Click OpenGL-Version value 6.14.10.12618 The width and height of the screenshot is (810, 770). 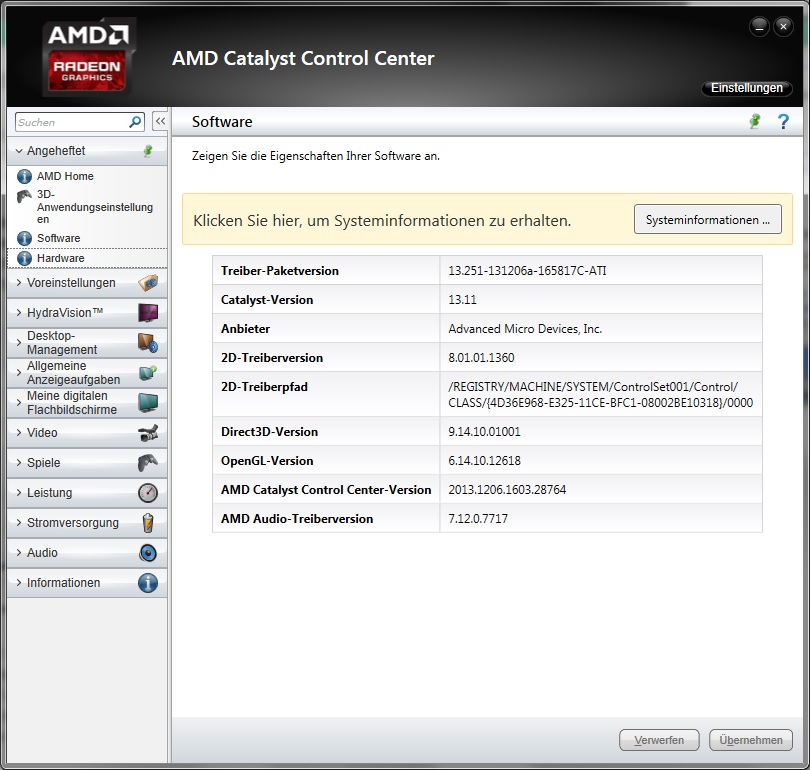point(484,461)
